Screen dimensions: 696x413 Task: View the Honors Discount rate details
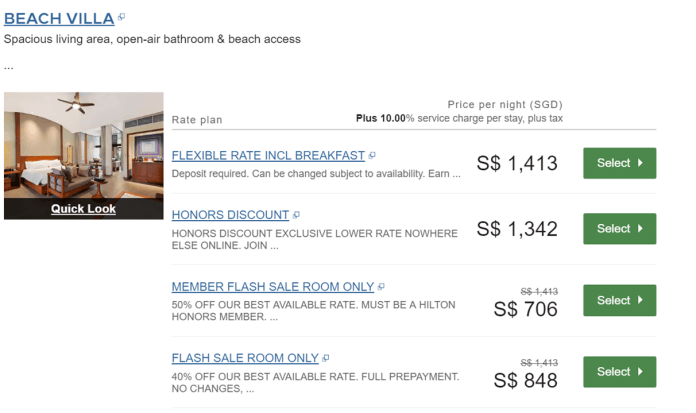[230, 215]
